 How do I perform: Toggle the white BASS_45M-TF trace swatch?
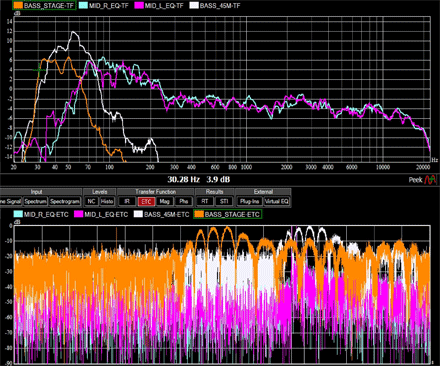[x=194, y=5]
